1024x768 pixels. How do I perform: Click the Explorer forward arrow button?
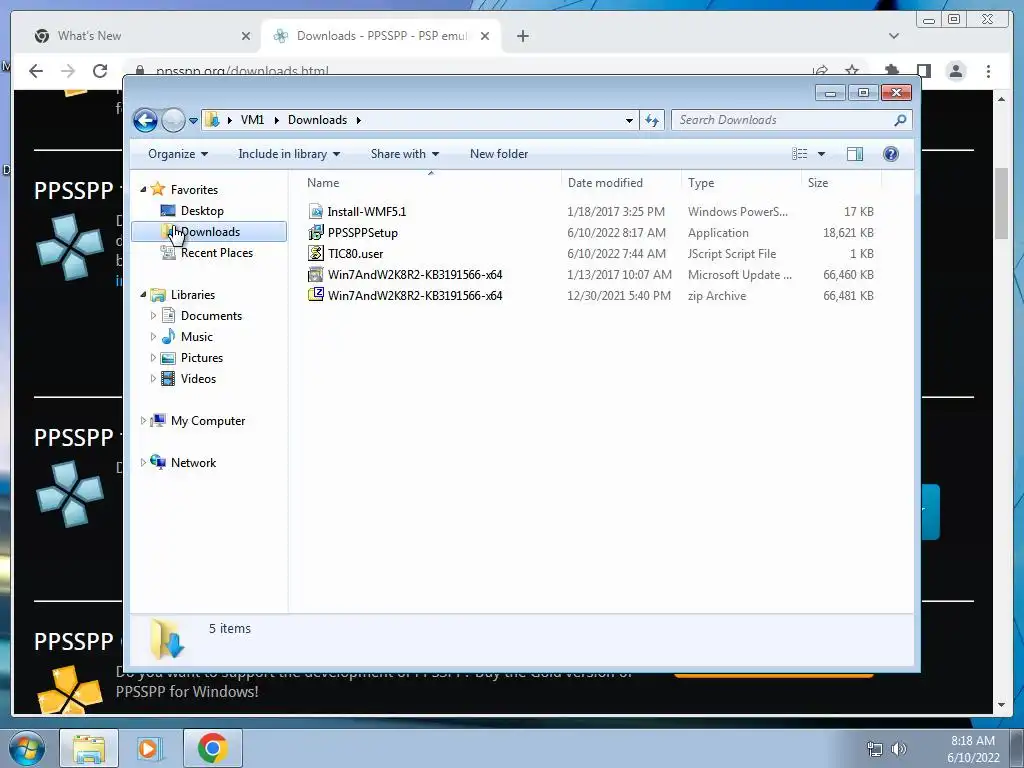pyautogui.click(x=173, y=120)
